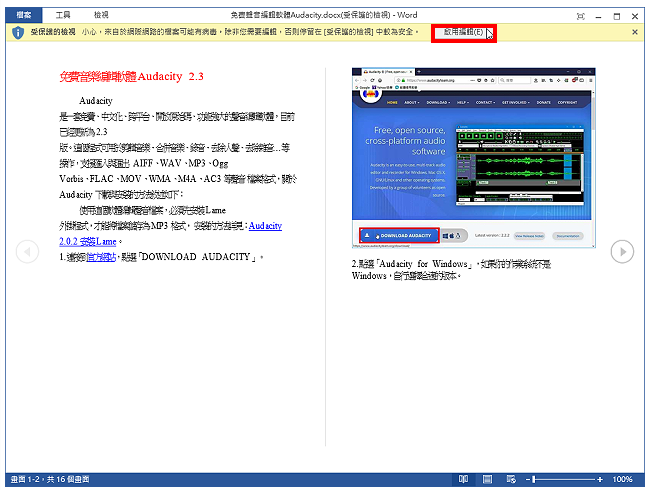Click the Protected View shield icon
This screenshot has width=660, height=490.
(x=18, y=32)
